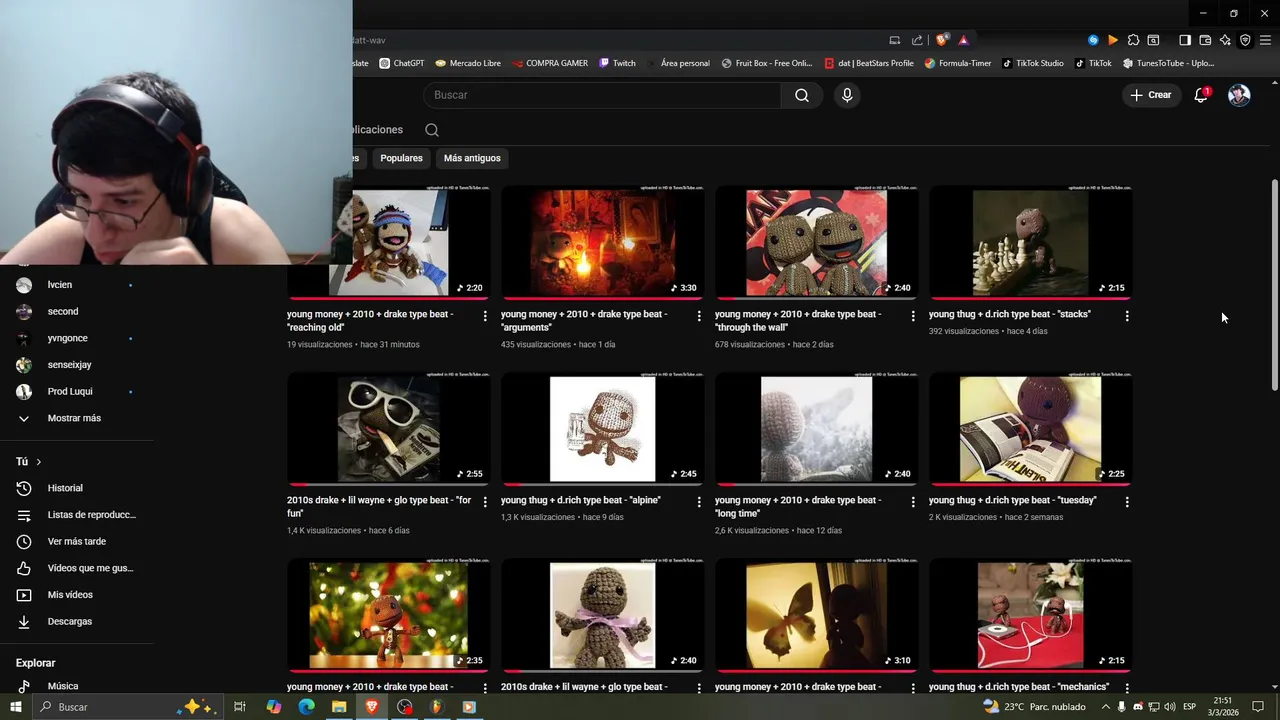Viewport: 1280px width, 720px height.
Task: Toggle the Brave sidebar panel icon
Action: click(1185, 40)
